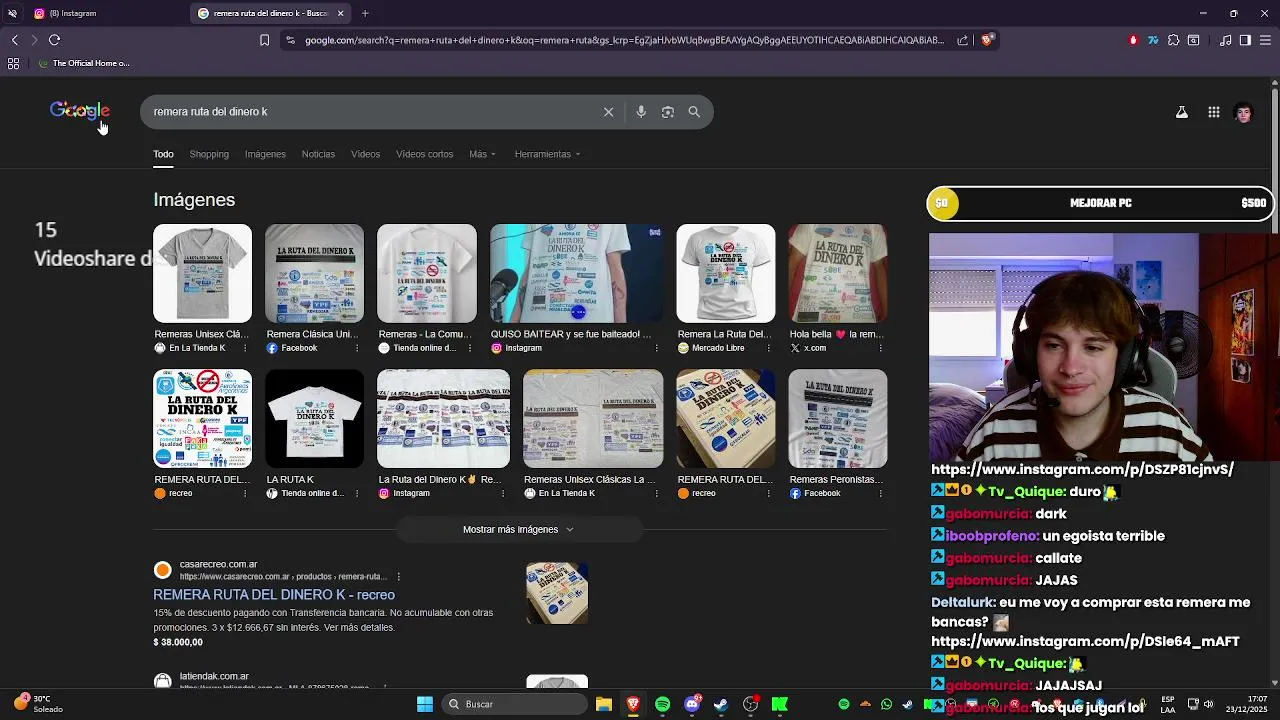This screenshot has width=1280, height=720.
Task: Open QUISO BAITEAR Instagram image
Action: pos(576,274)
